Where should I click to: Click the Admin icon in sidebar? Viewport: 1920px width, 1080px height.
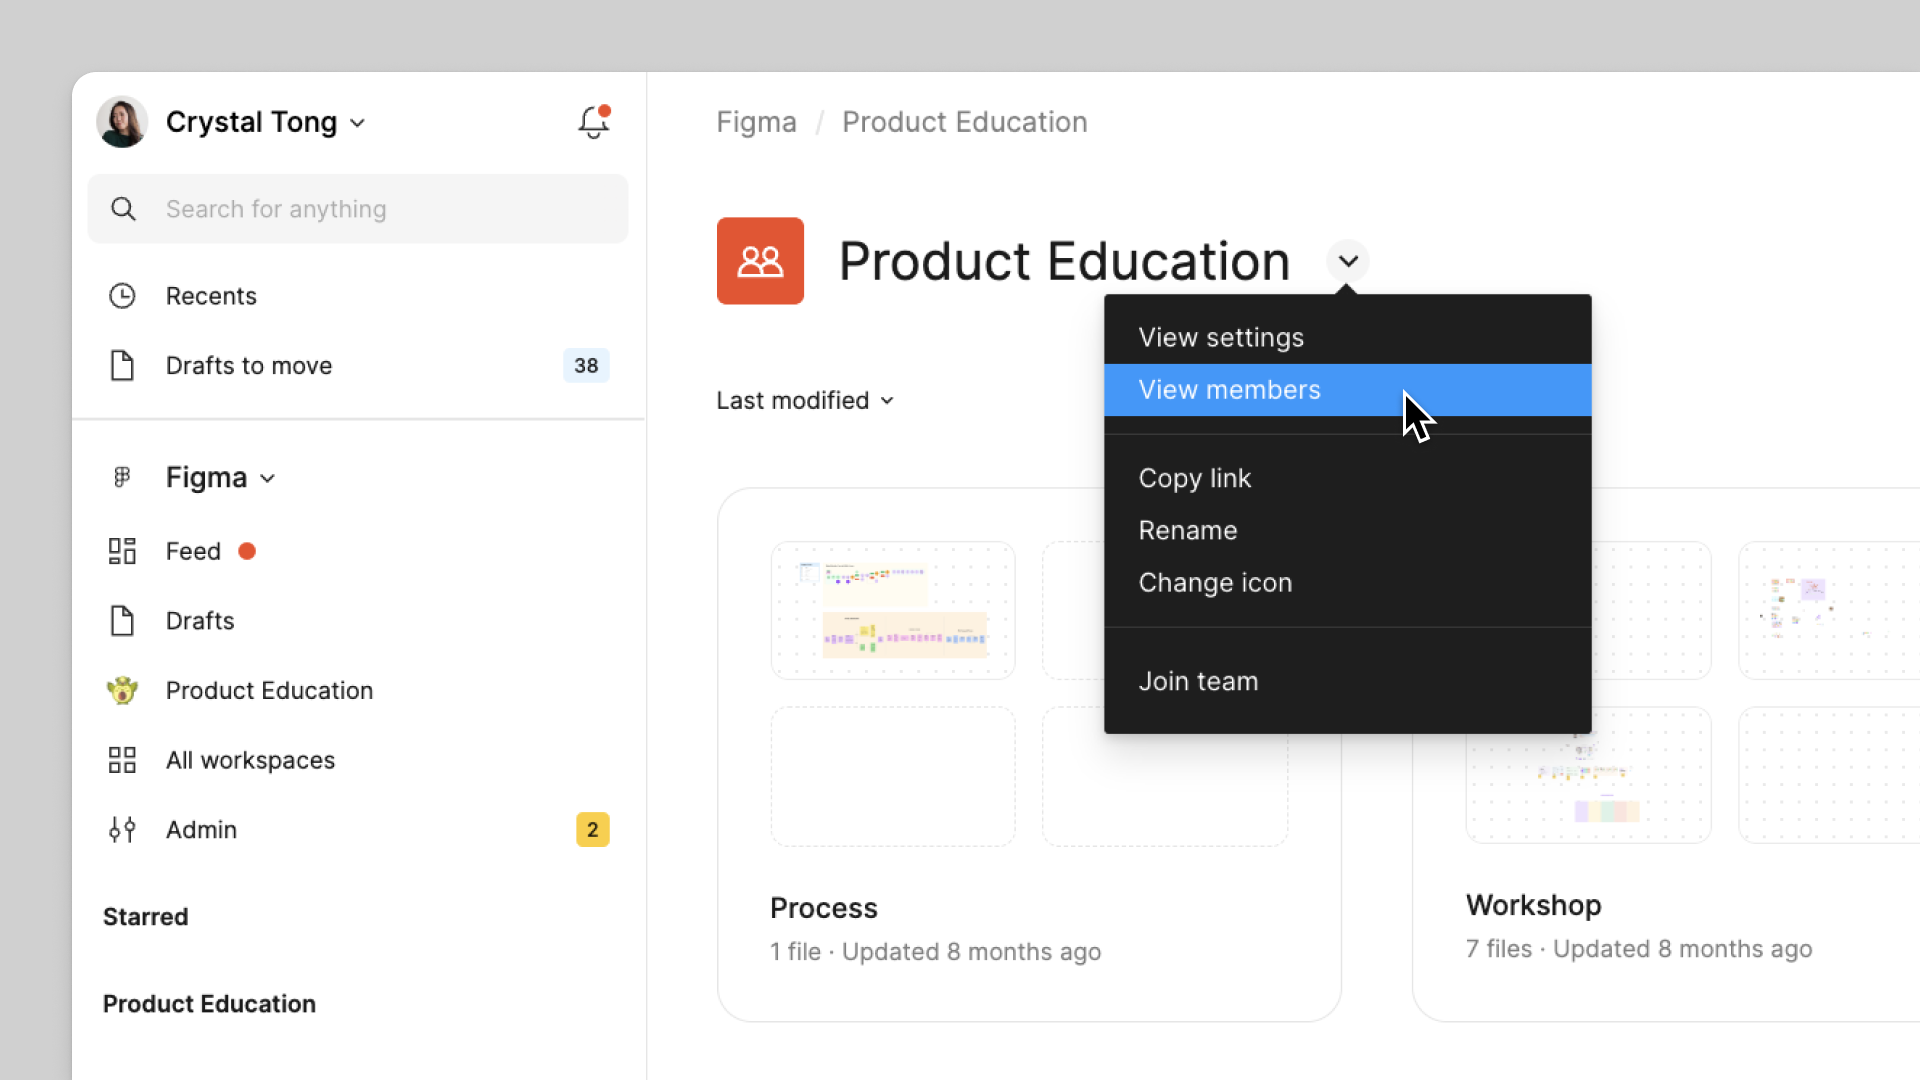click(x=123, y=829)
